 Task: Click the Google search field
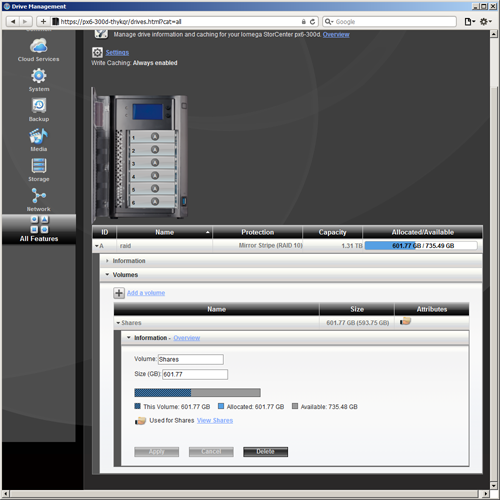tap(389, 22)
